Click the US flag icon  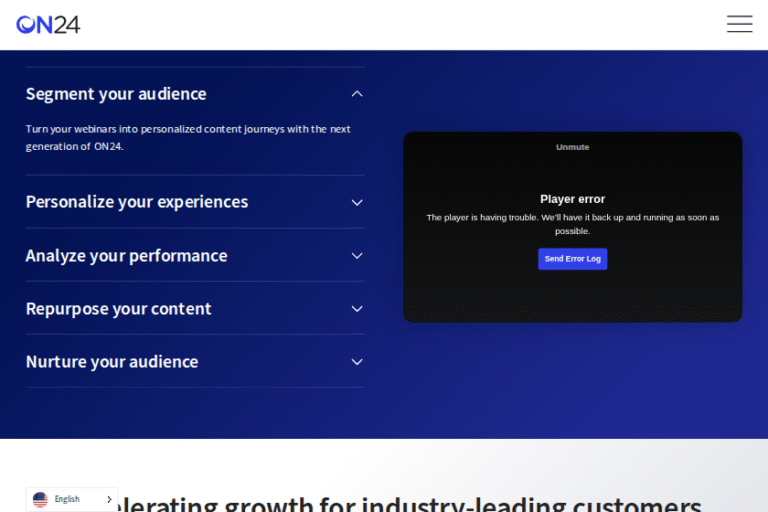point(40,499)
